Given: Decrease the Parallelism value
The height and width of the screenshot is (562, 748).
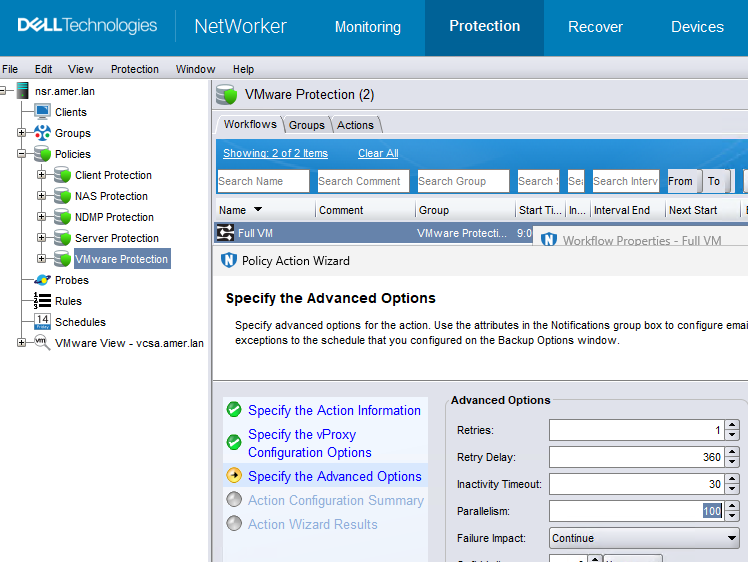Looking at the screenshot, I should pos(732,516).
